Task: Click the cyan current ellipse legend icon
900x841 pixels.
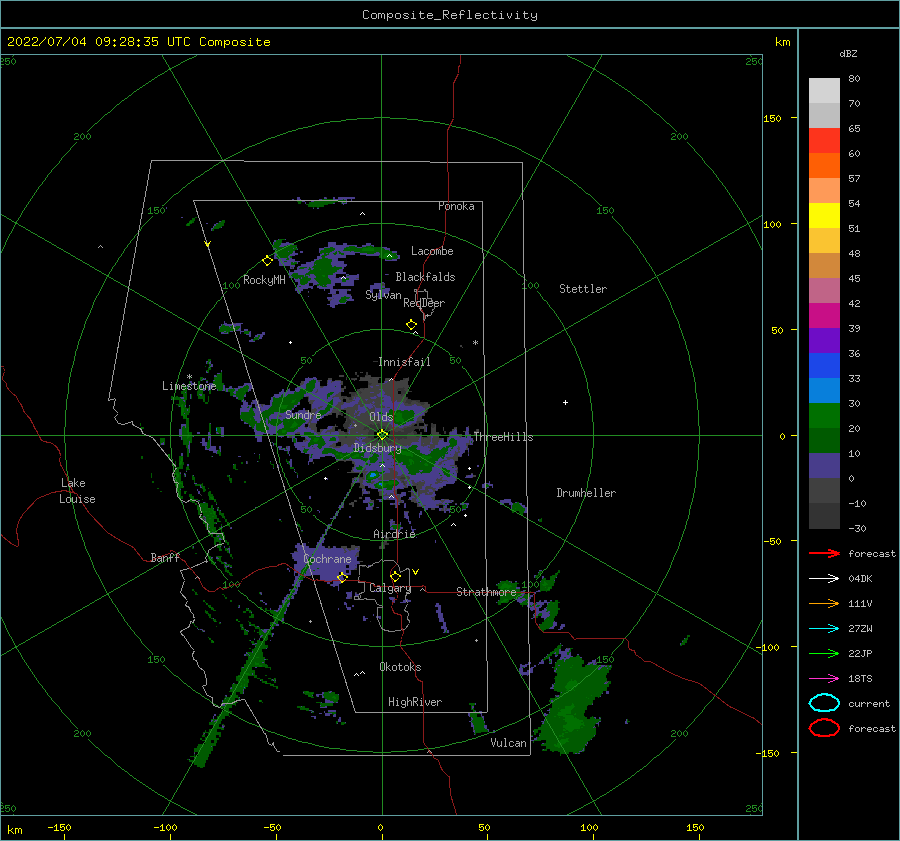Action: pos(824,703)
